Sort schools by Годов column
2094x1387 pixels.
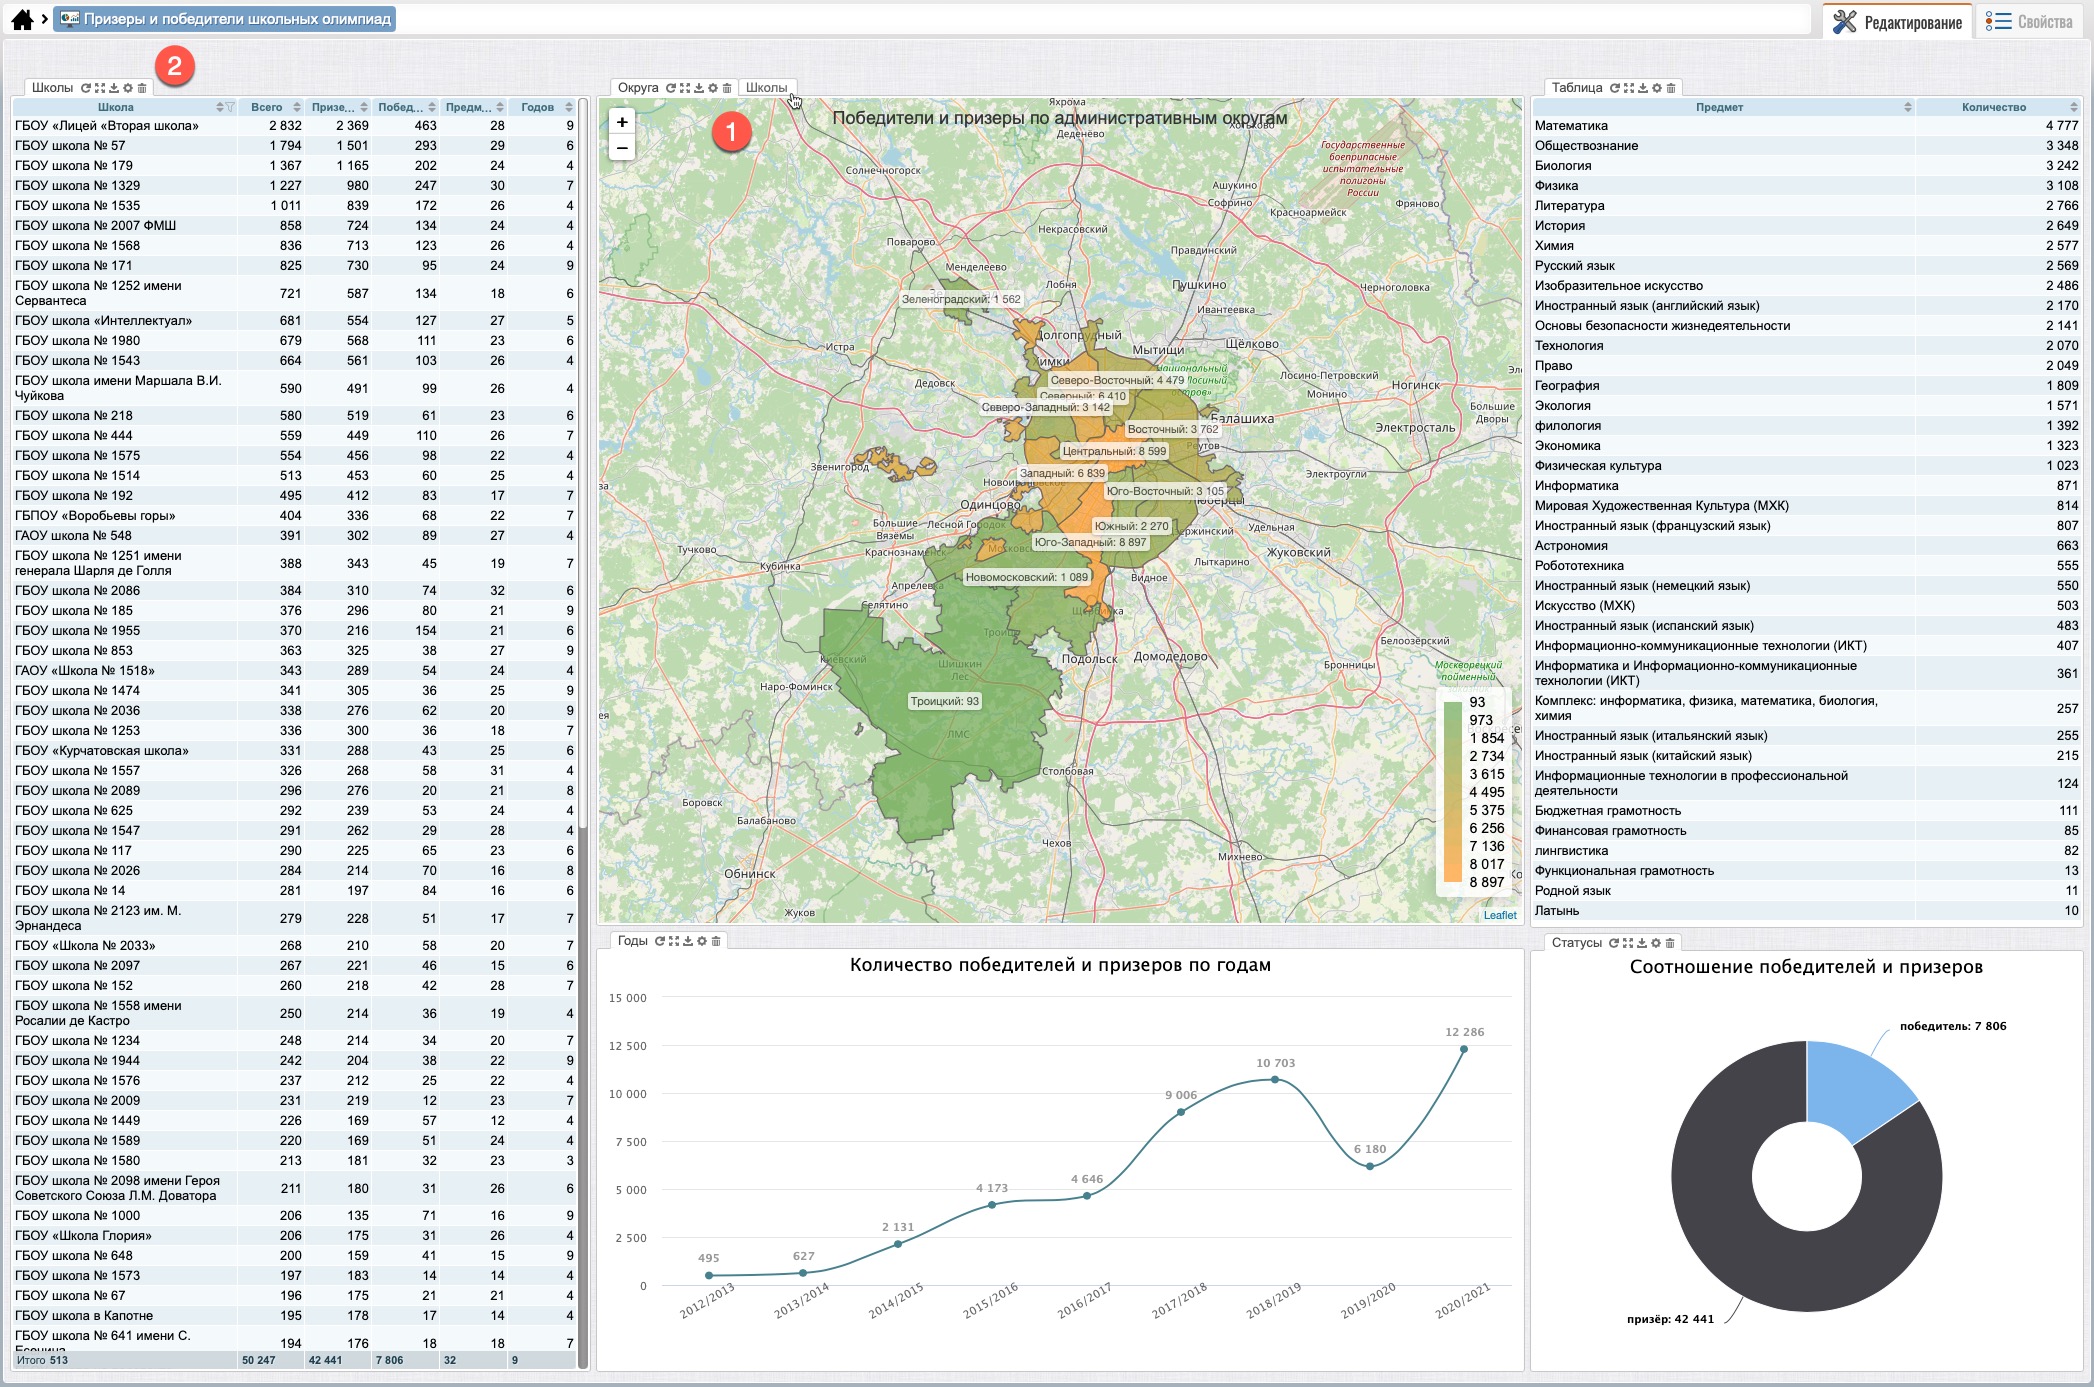(x=569, y=107)
